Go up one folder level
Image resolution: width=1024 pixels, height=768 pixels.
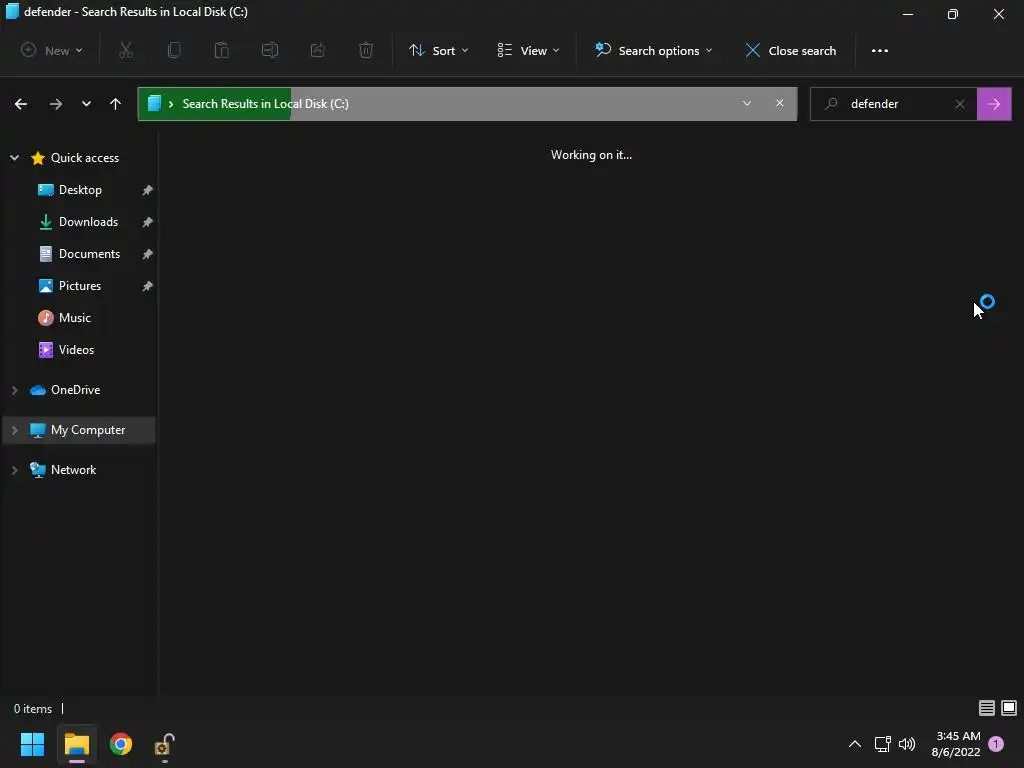[116, 104]
